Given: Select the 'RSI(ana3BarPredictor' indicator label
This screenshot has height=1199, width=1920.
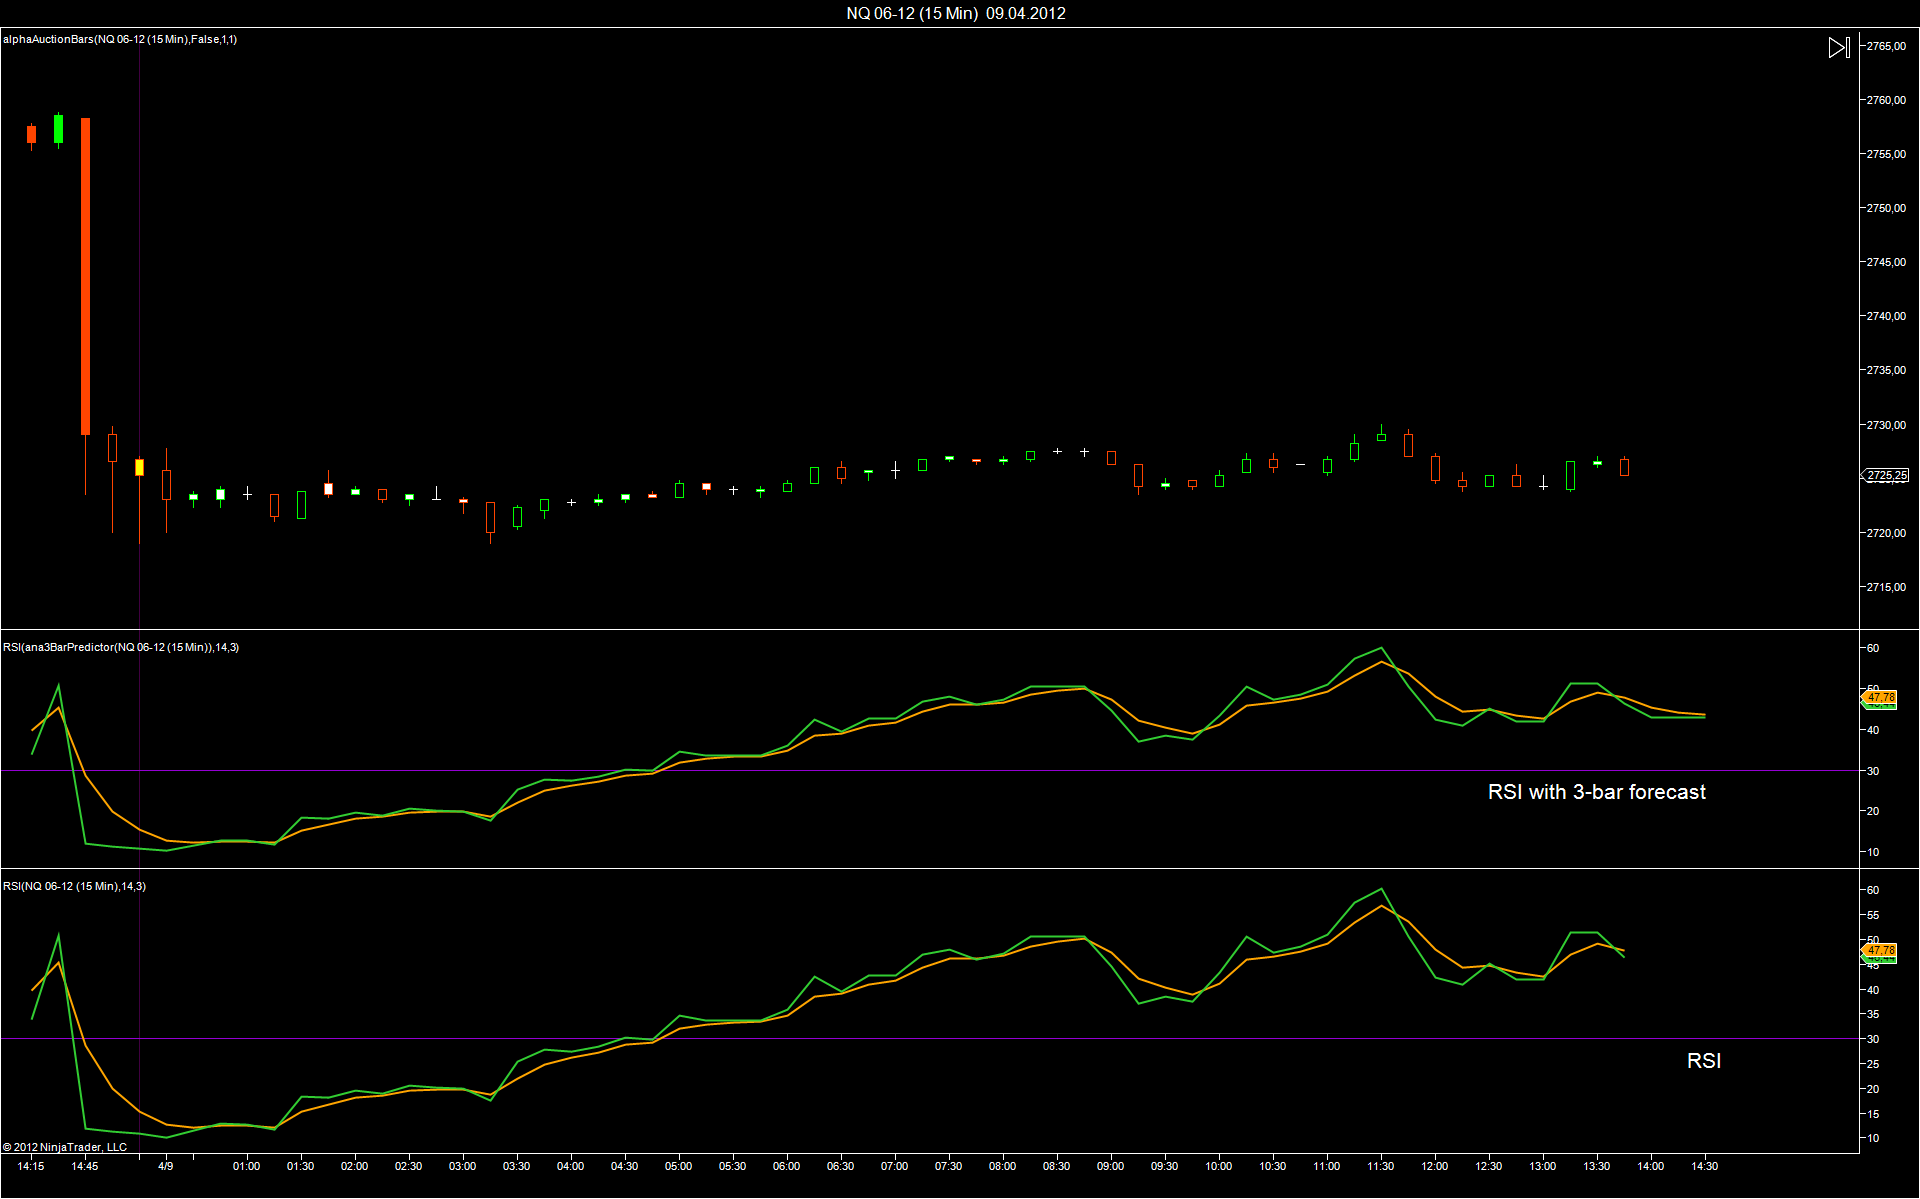Looking at the screenshot, I should tap(121, 647).
